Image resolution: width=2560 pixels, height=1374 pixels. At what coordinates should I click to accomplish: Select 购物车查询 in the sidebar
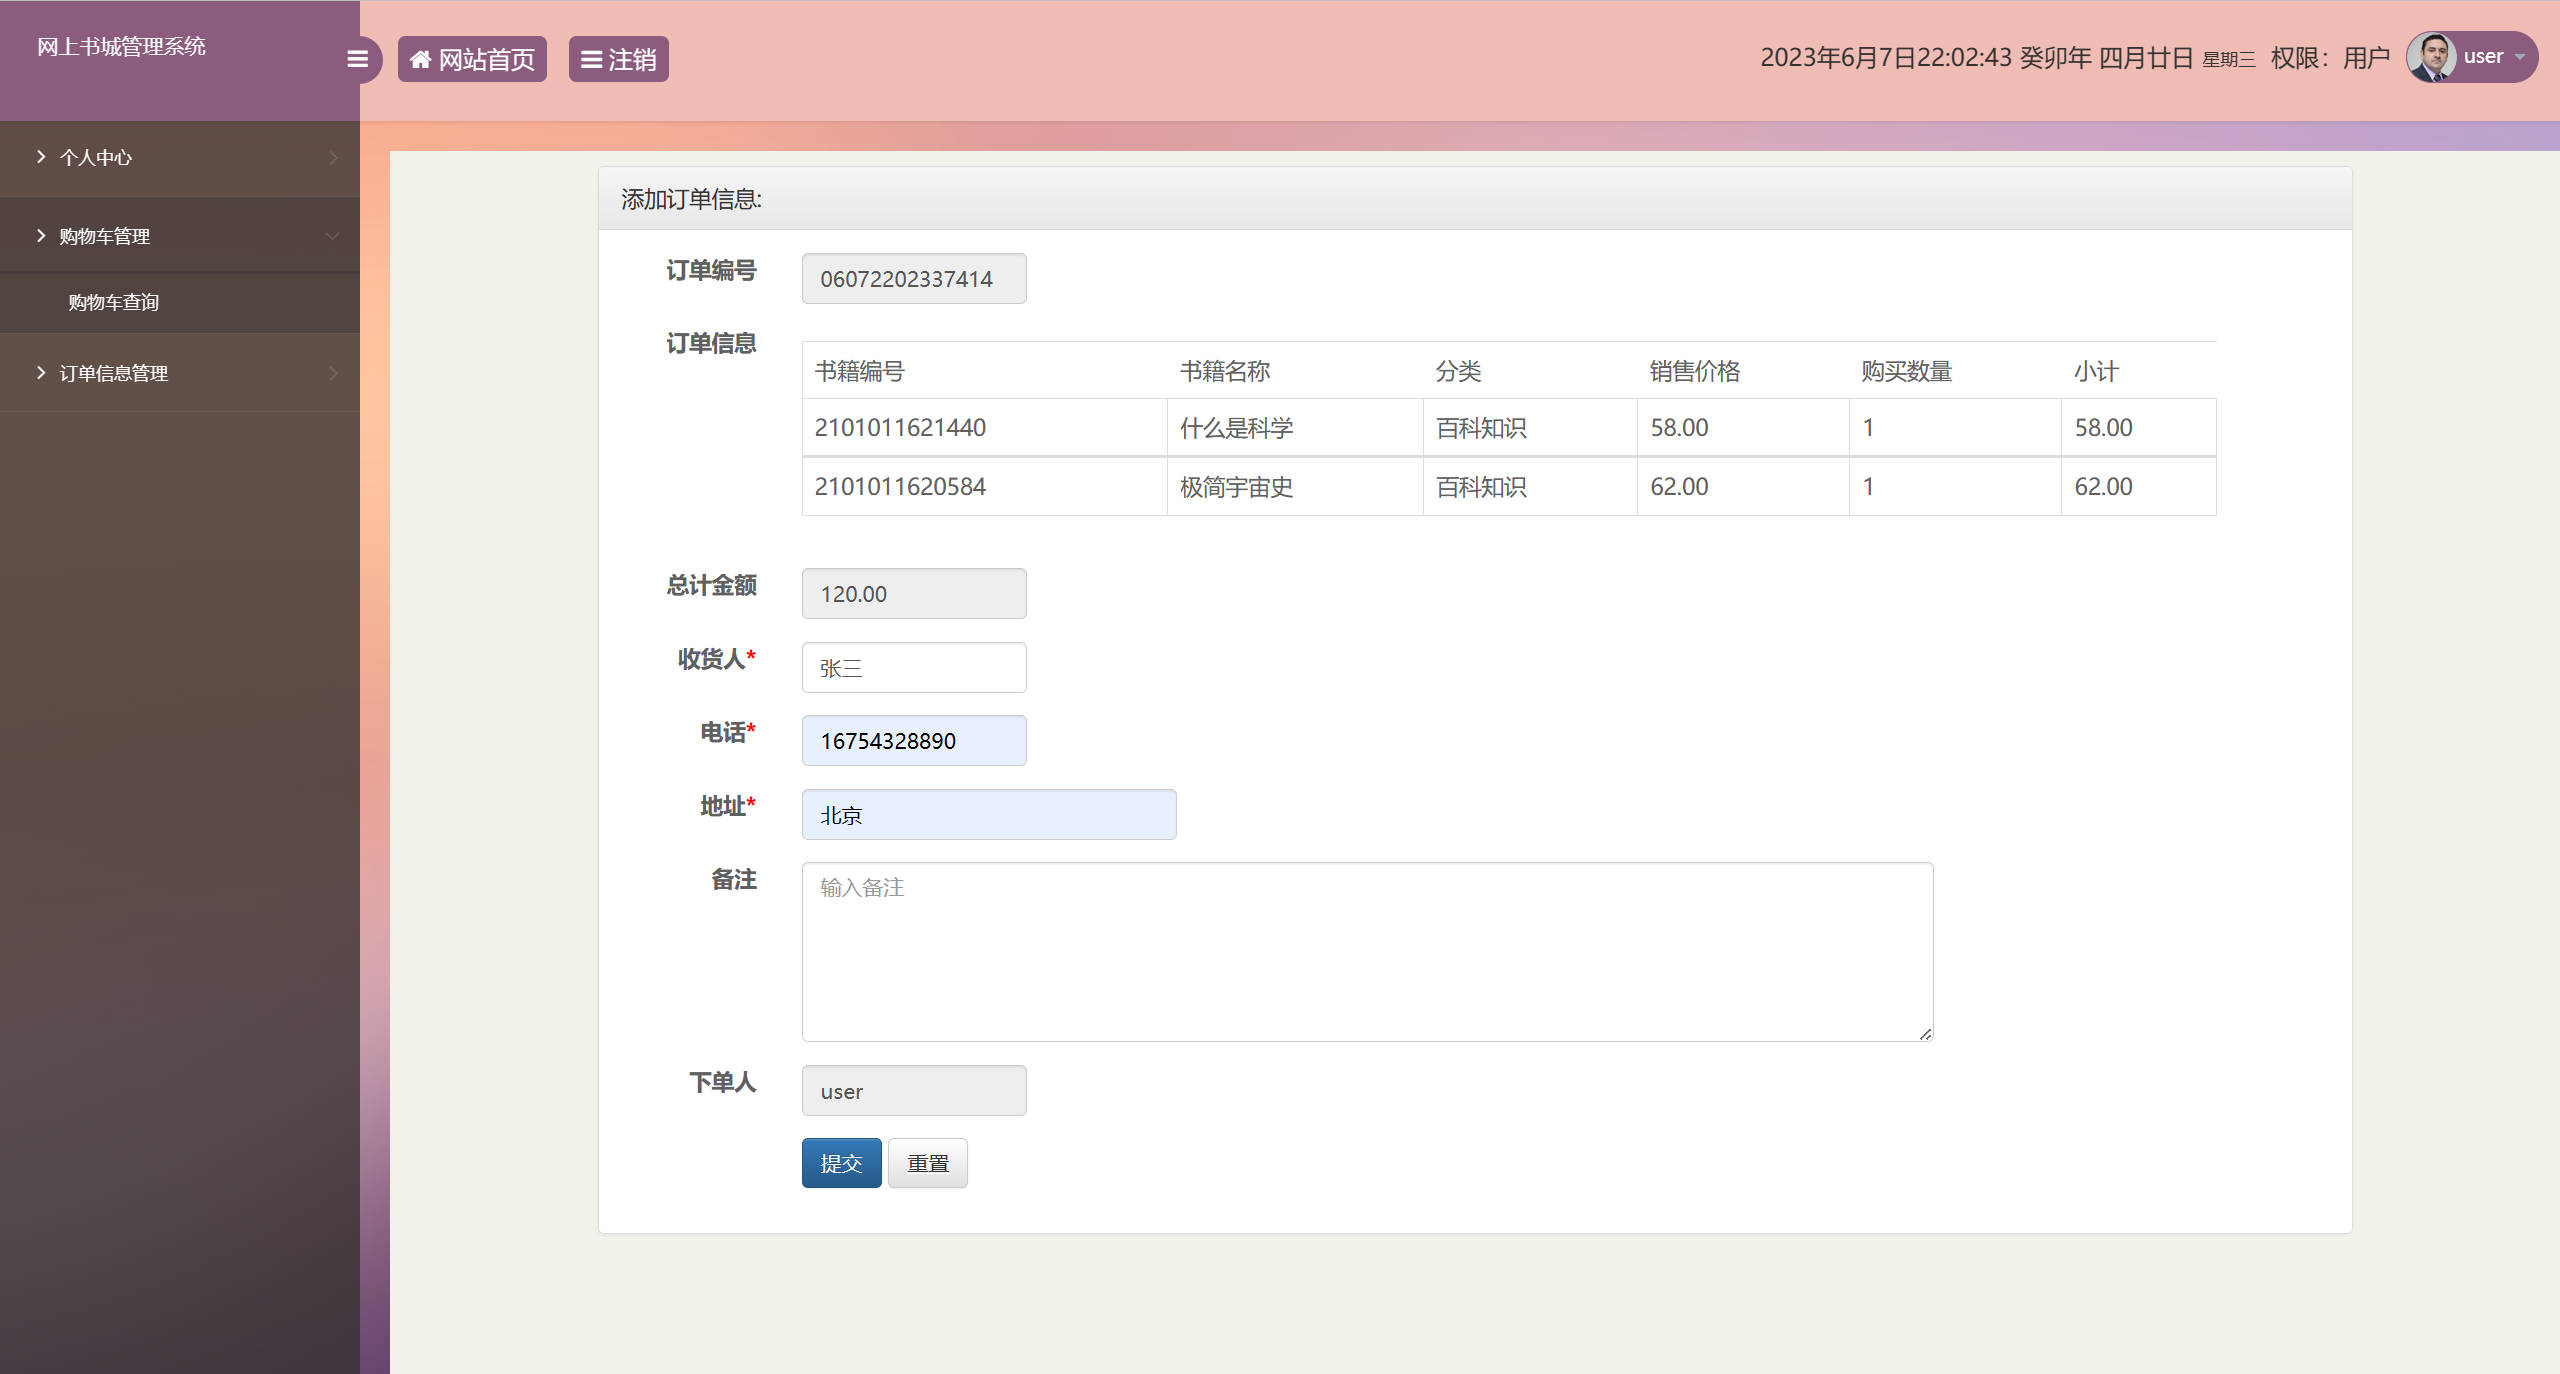(x=114, y=302)
